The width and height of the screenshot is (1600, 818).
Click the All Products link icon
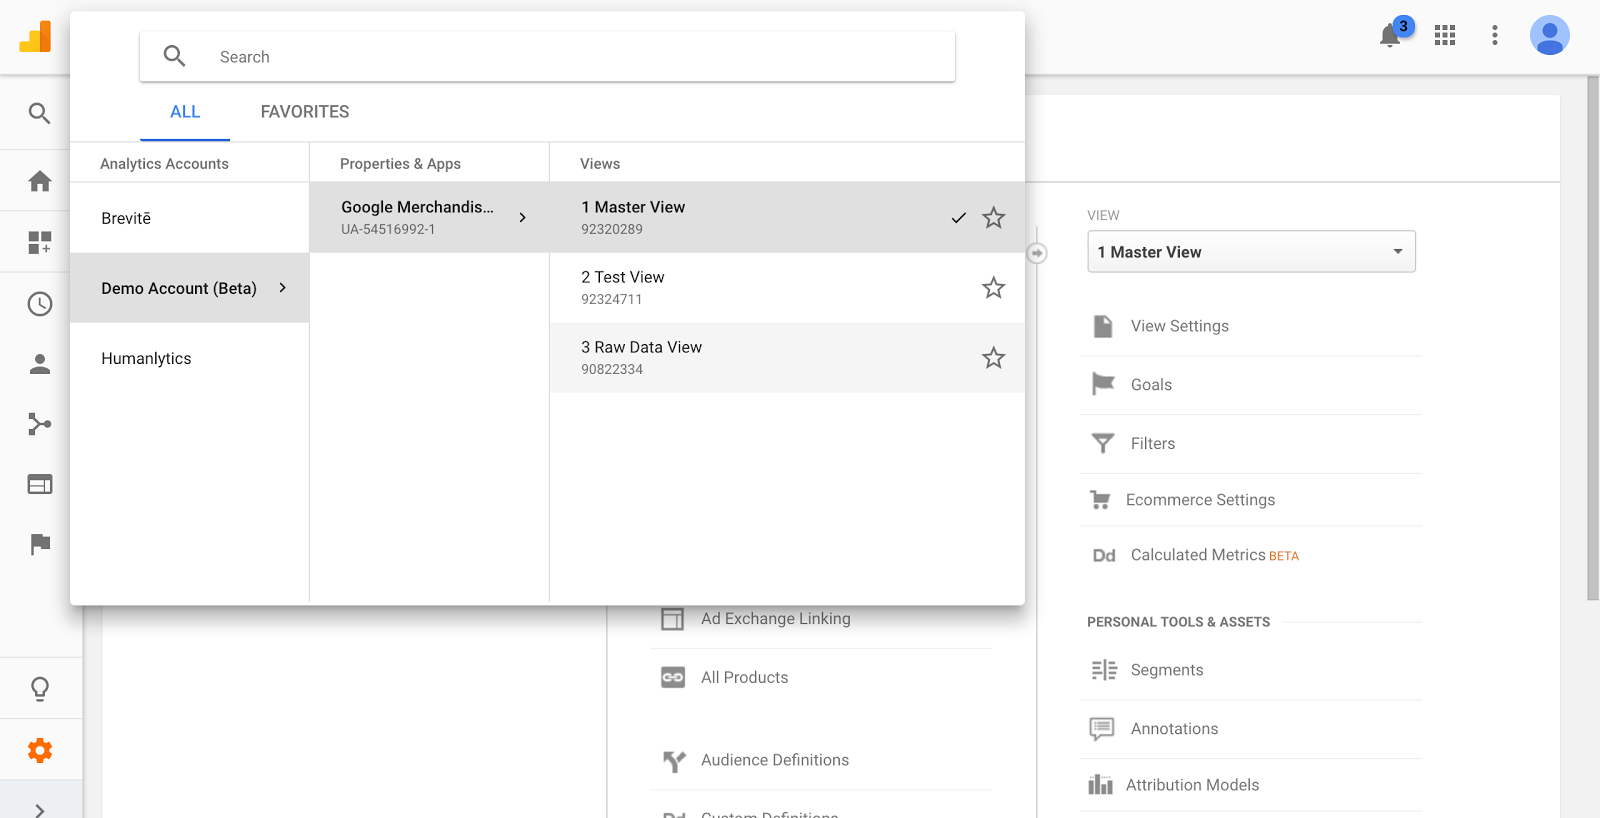(x=673, y=678)
